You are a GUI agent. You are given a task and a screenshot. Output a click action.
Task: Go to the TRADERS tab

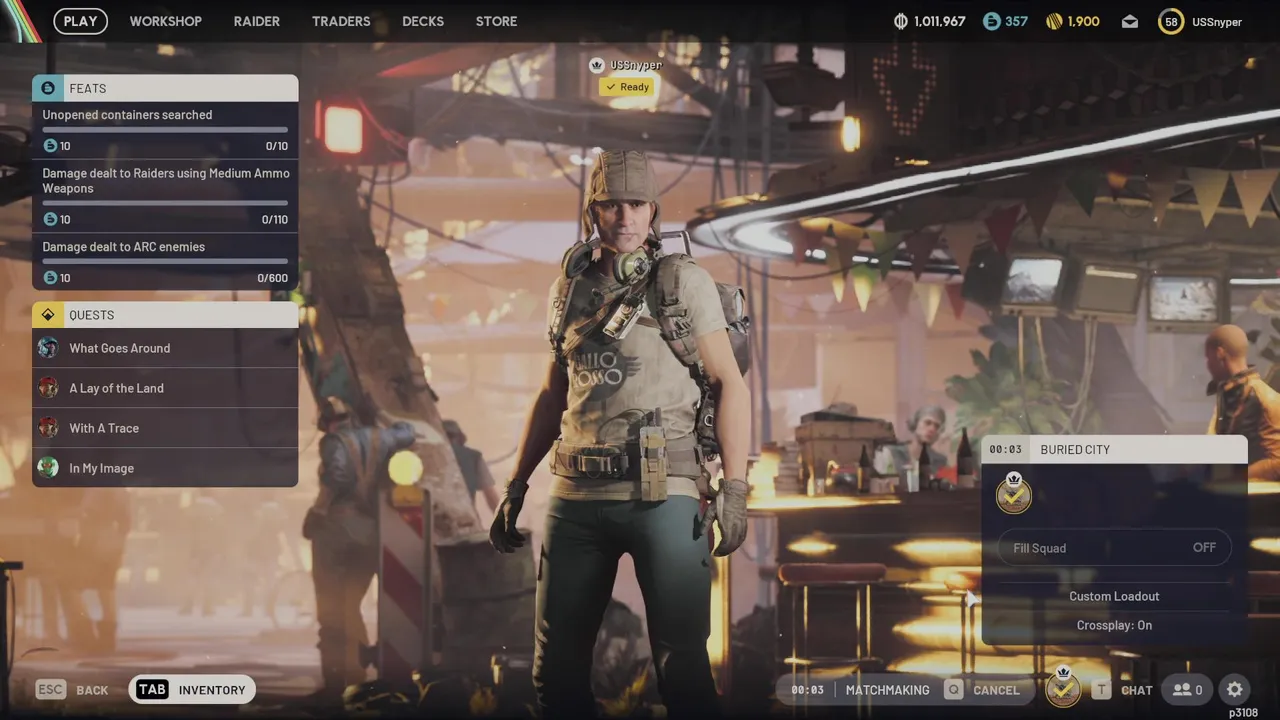click(x=341, y=21)
